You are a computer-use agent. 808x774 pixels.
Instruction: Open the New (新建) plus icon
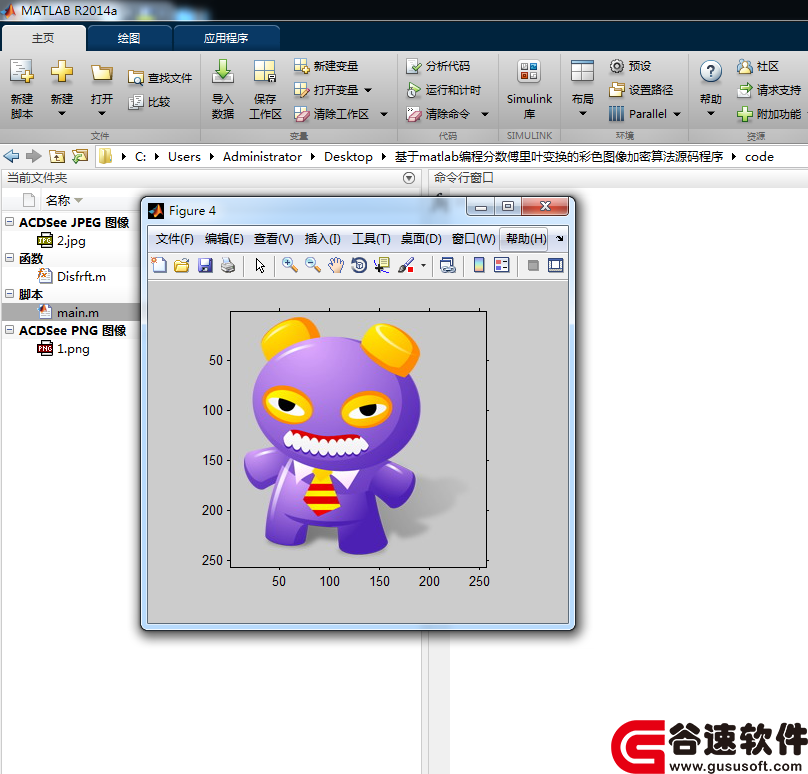61,71
